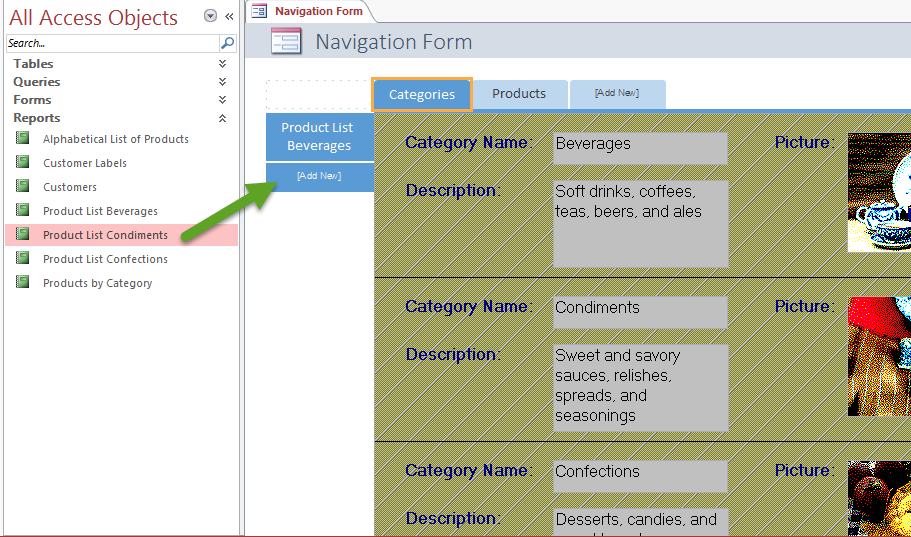The width and height of the screenshot is (911, 537).
Task: Collapse the navigation pane with shutter arrows
Action: coord(229,16)
